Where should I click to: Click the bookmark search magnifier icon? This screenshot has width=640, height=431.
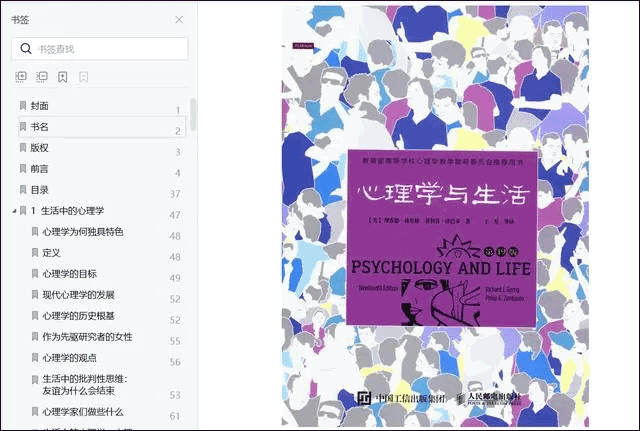26,49
